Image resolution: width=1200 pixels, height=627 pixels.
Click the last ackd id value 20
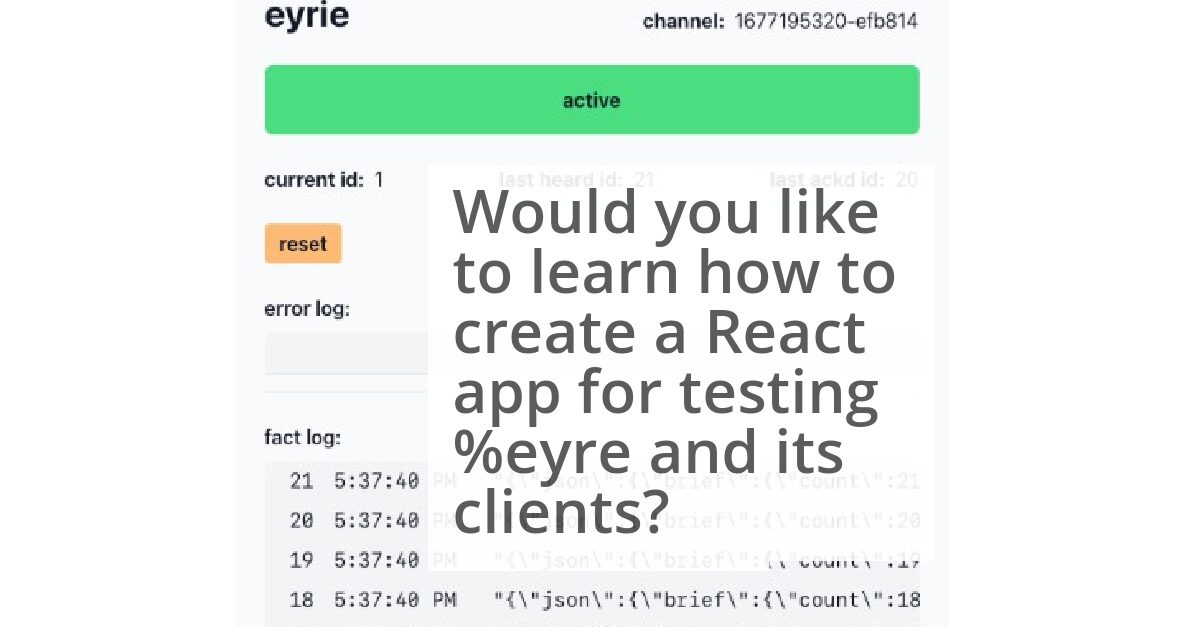tap(910, 180)
